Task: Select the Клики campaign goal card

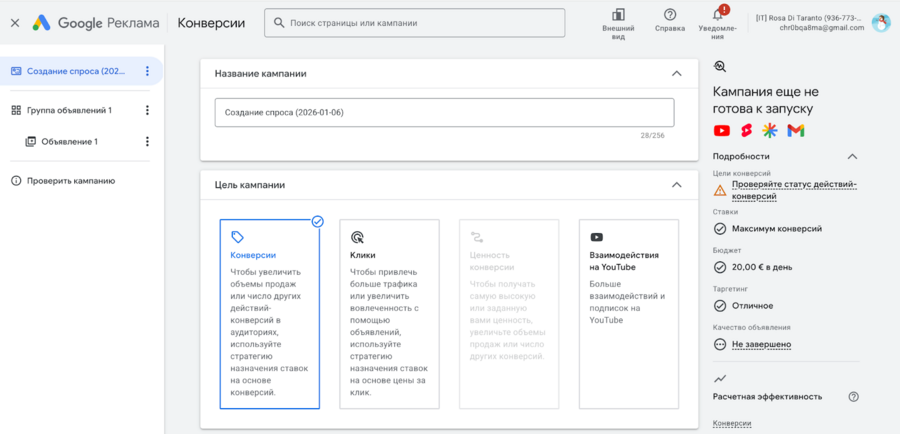Action: pyautogui.click(x=389, y=314)
